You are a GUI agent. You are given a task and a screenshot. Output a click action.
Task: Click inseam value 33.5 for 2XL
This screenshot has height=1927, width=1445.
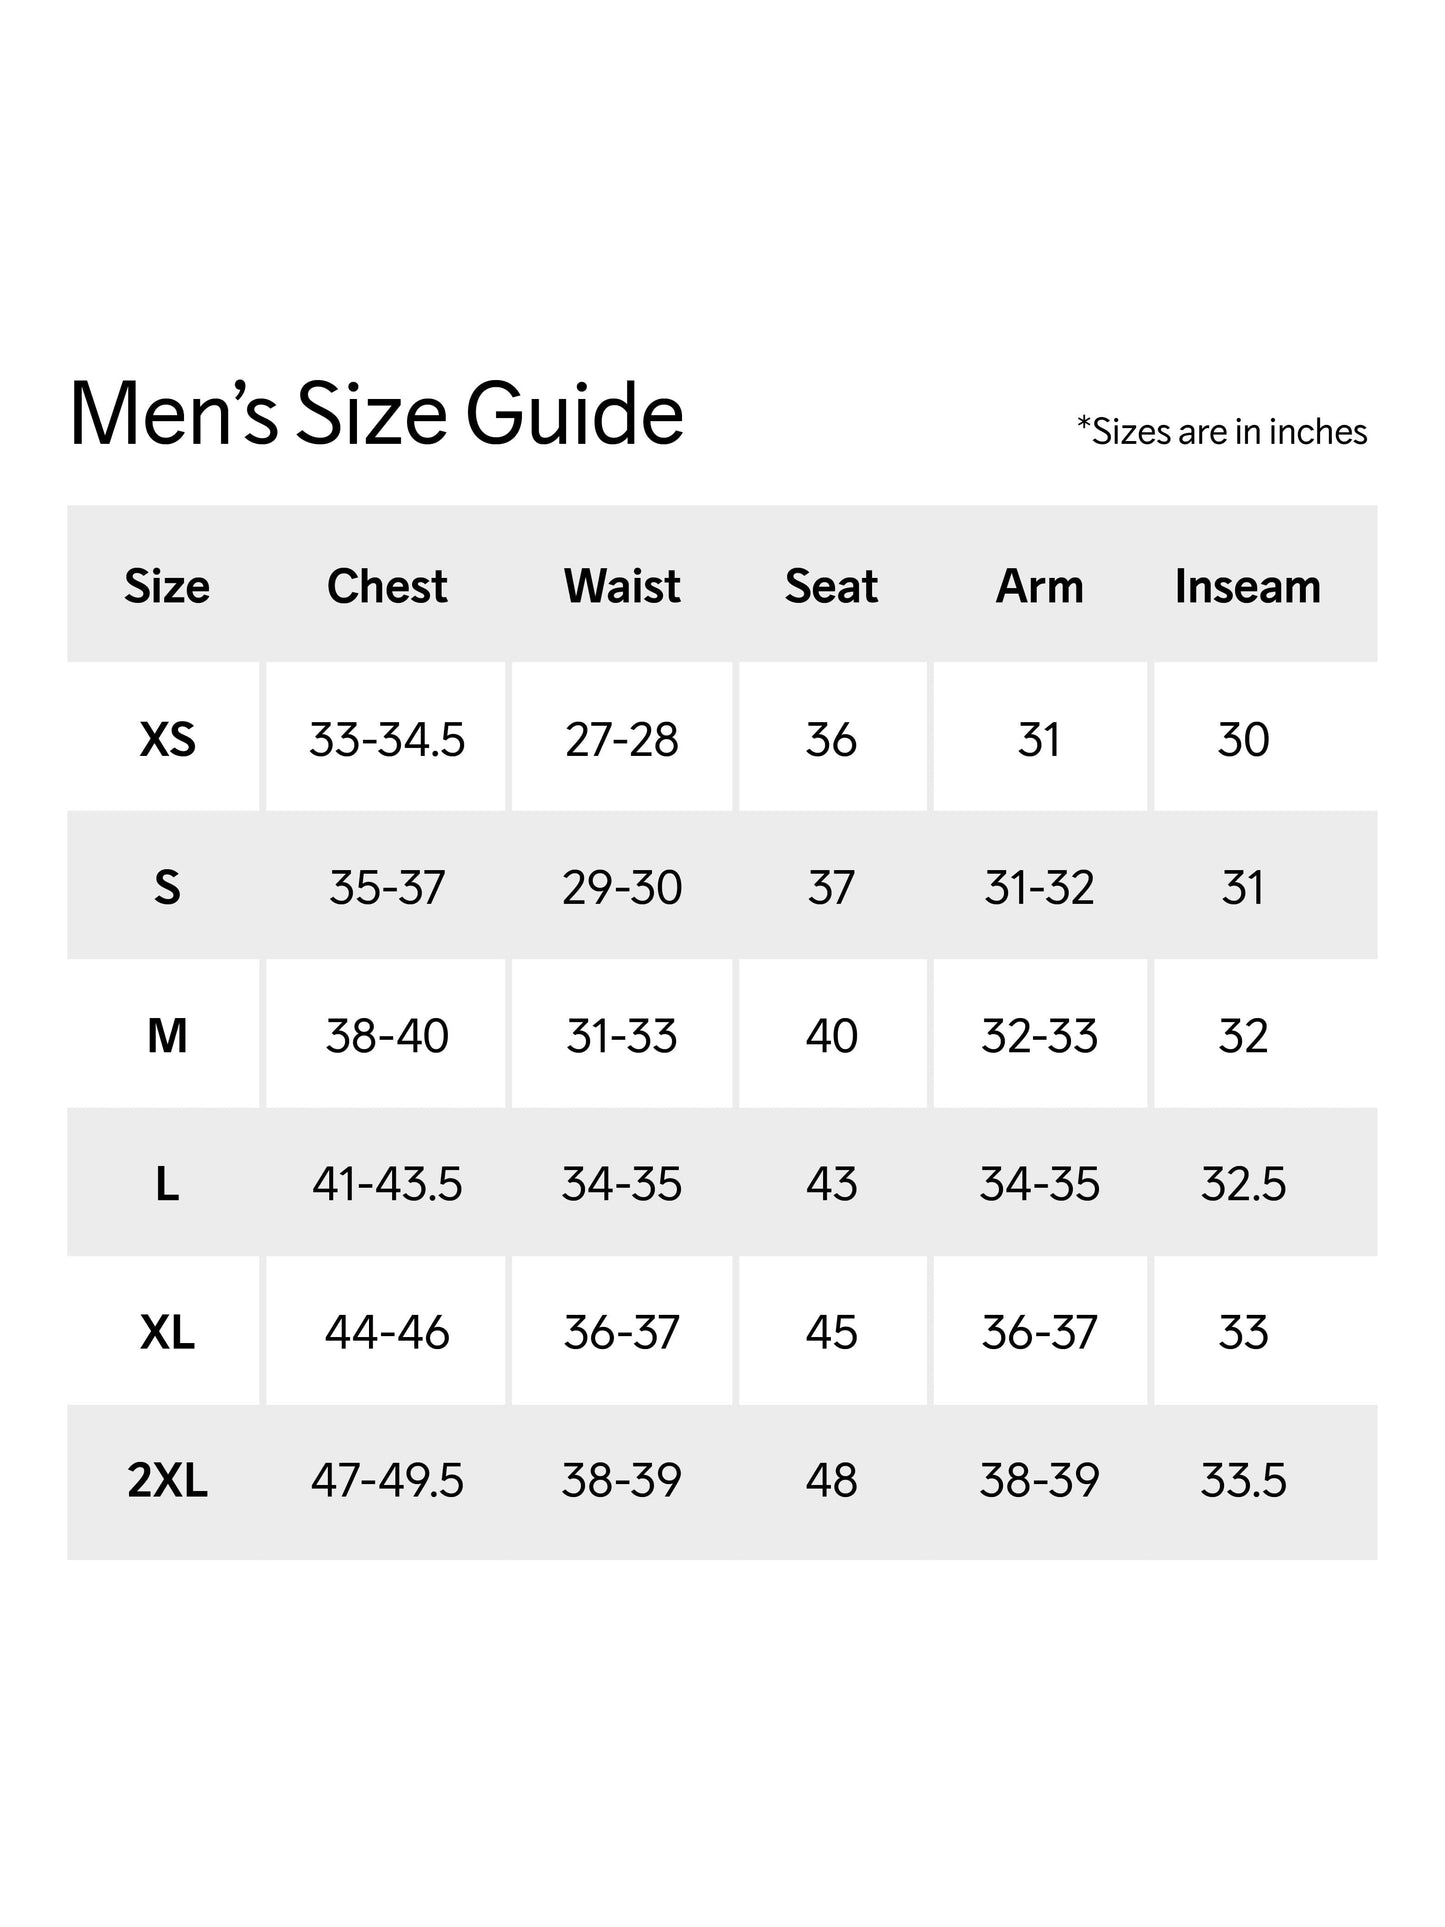point(1243,1480)
